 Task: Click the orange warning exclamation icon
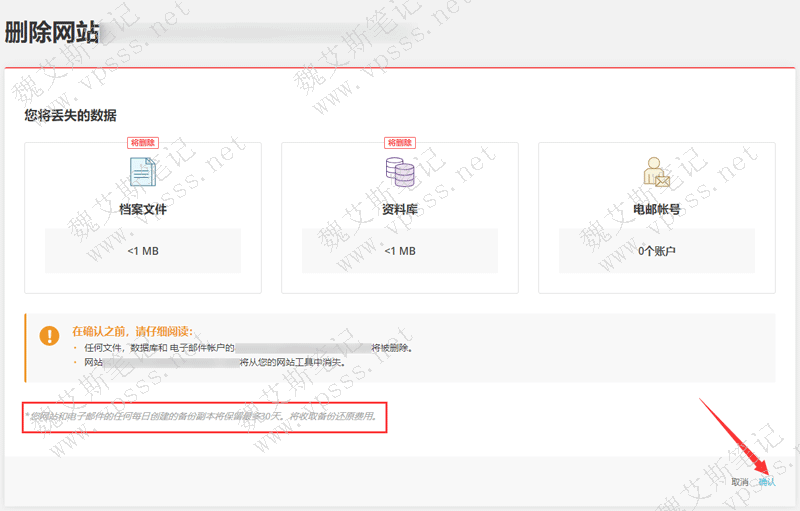pyautogui.click(x=49, y=336)
